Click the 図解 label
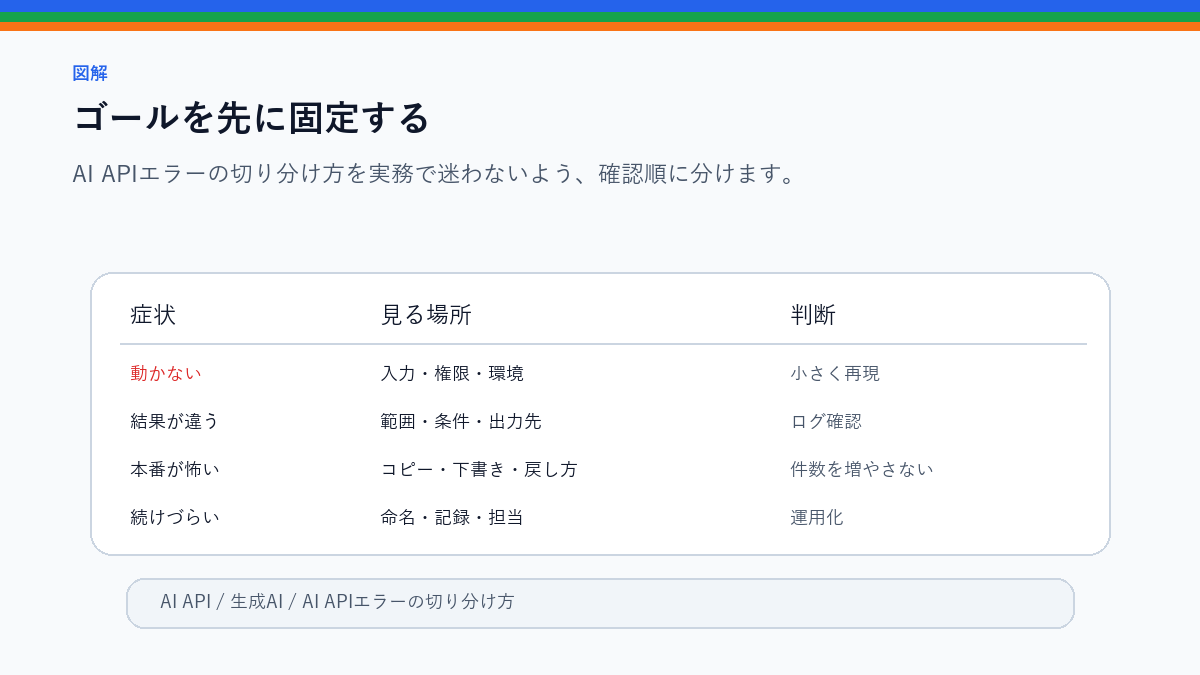 [x=90, y=73]
